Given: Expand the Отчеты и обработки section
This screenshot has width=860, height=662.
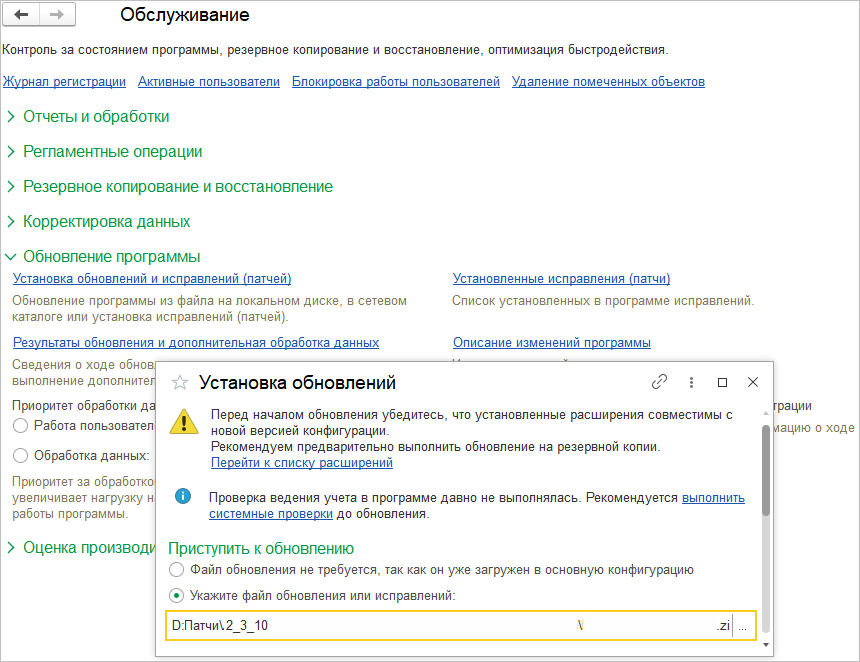Looking at the screenshot, I should [x=96, y=117].
